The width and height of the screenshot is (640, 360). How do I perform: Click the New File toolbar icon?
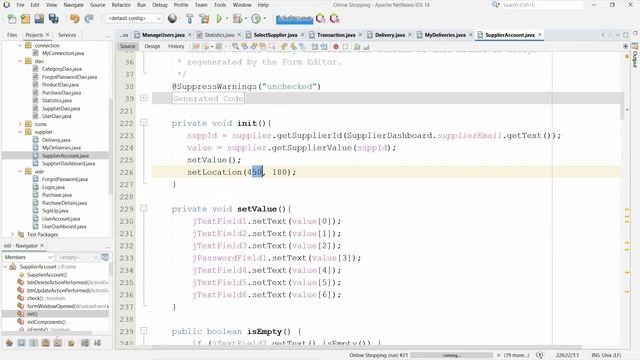[12, 19]
